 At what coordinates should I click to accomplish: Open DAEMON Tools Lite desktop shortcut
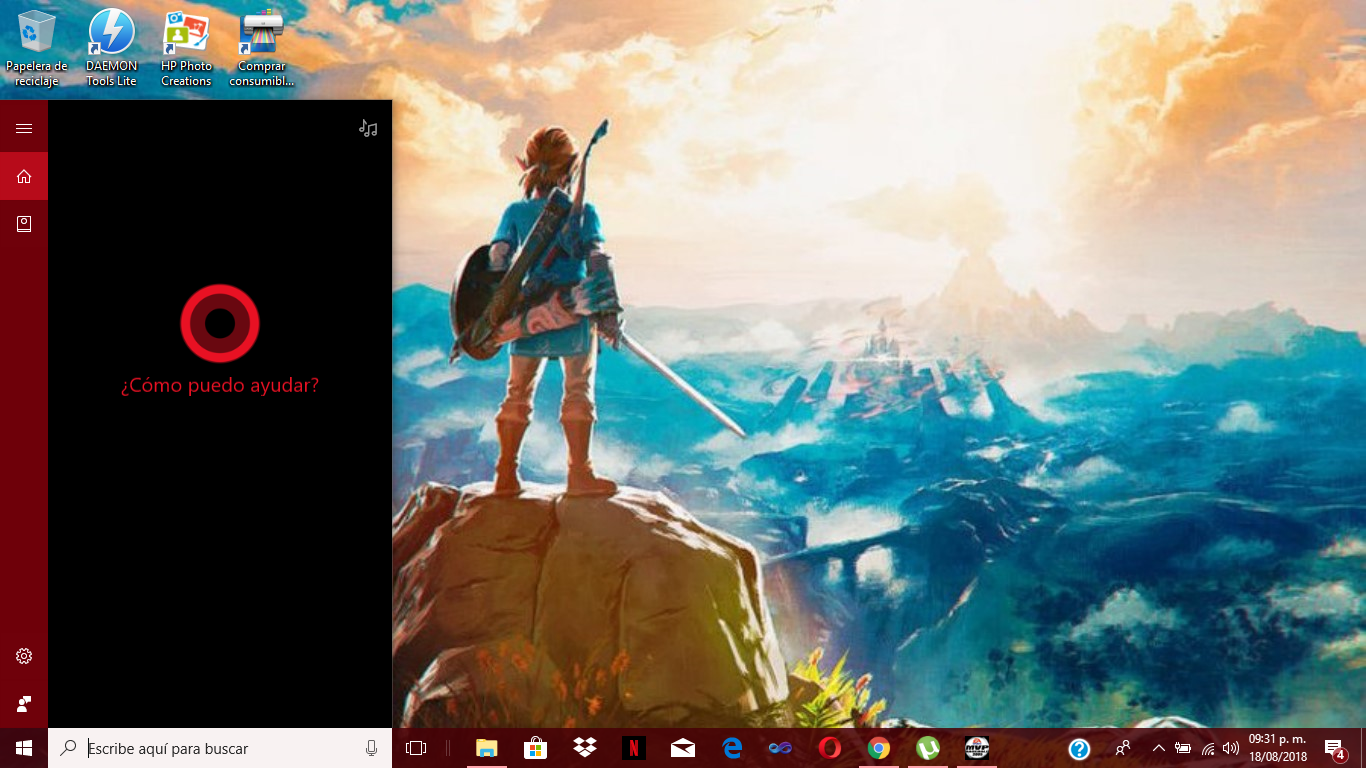[x=111, y=47]
